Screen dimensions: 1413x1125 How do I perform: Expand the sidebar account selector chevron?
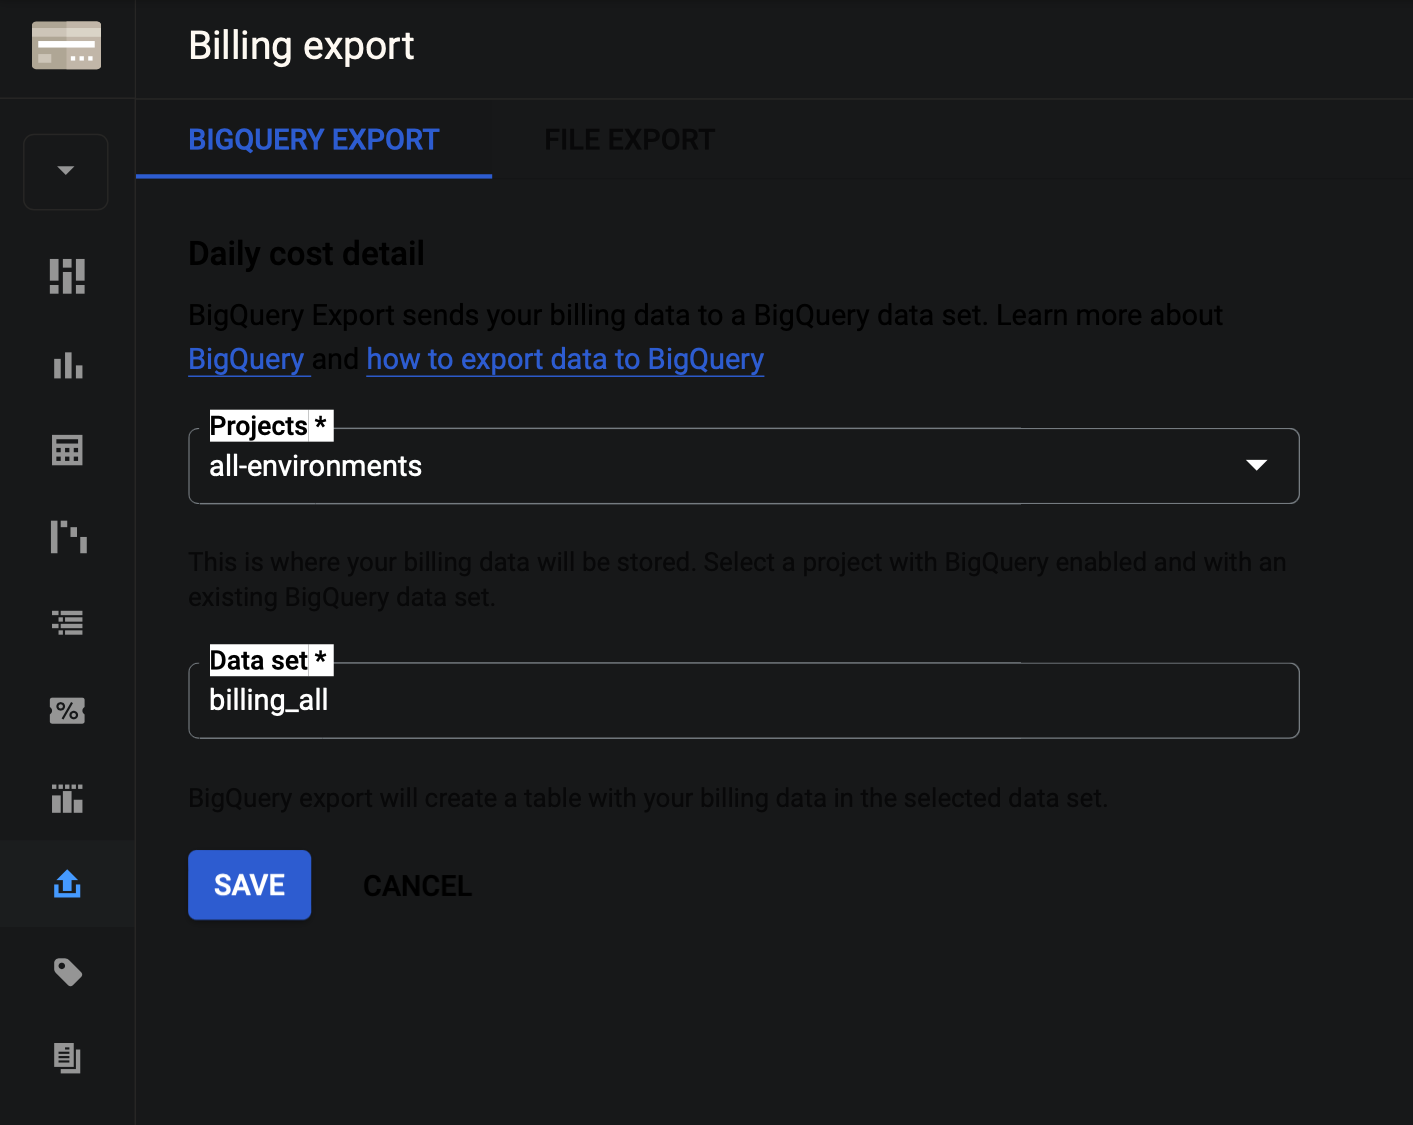click(x=65, y=172)
